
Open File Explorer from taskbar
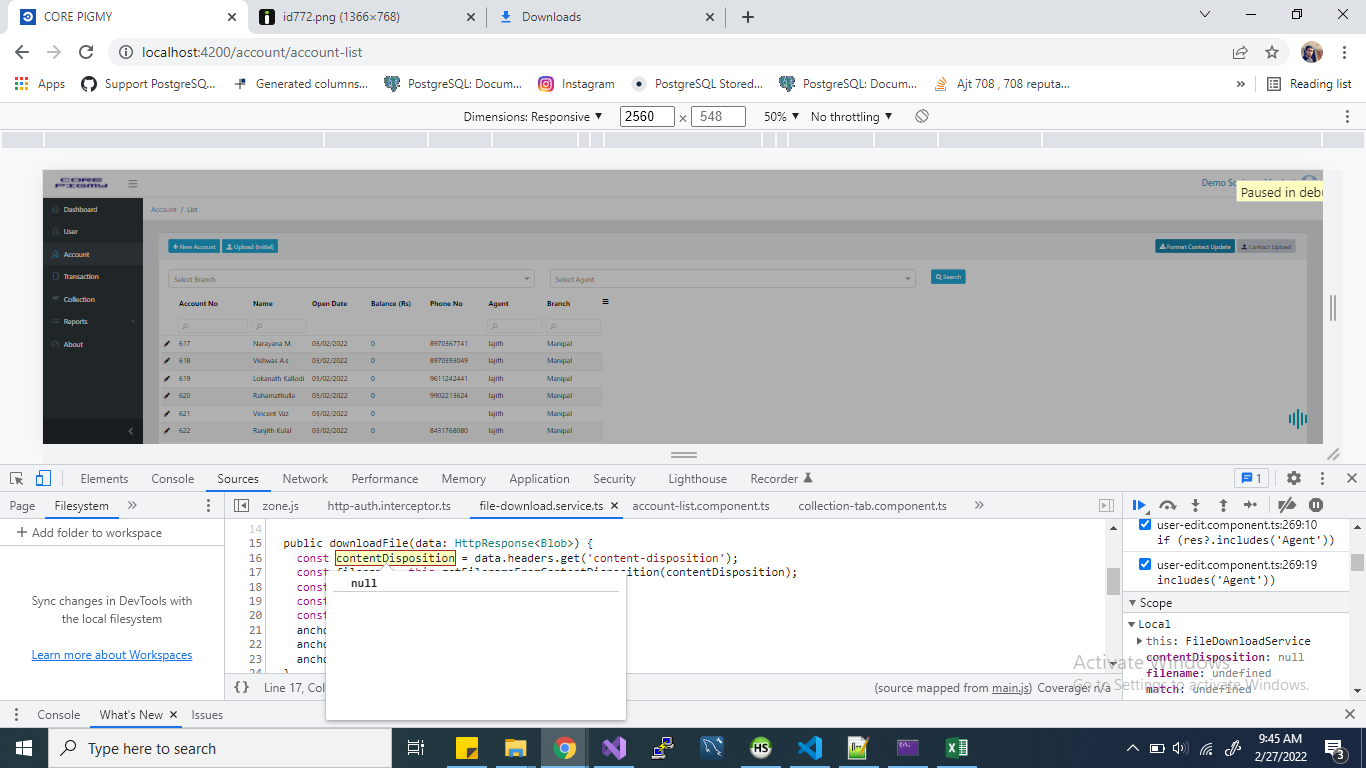[516, 748]
